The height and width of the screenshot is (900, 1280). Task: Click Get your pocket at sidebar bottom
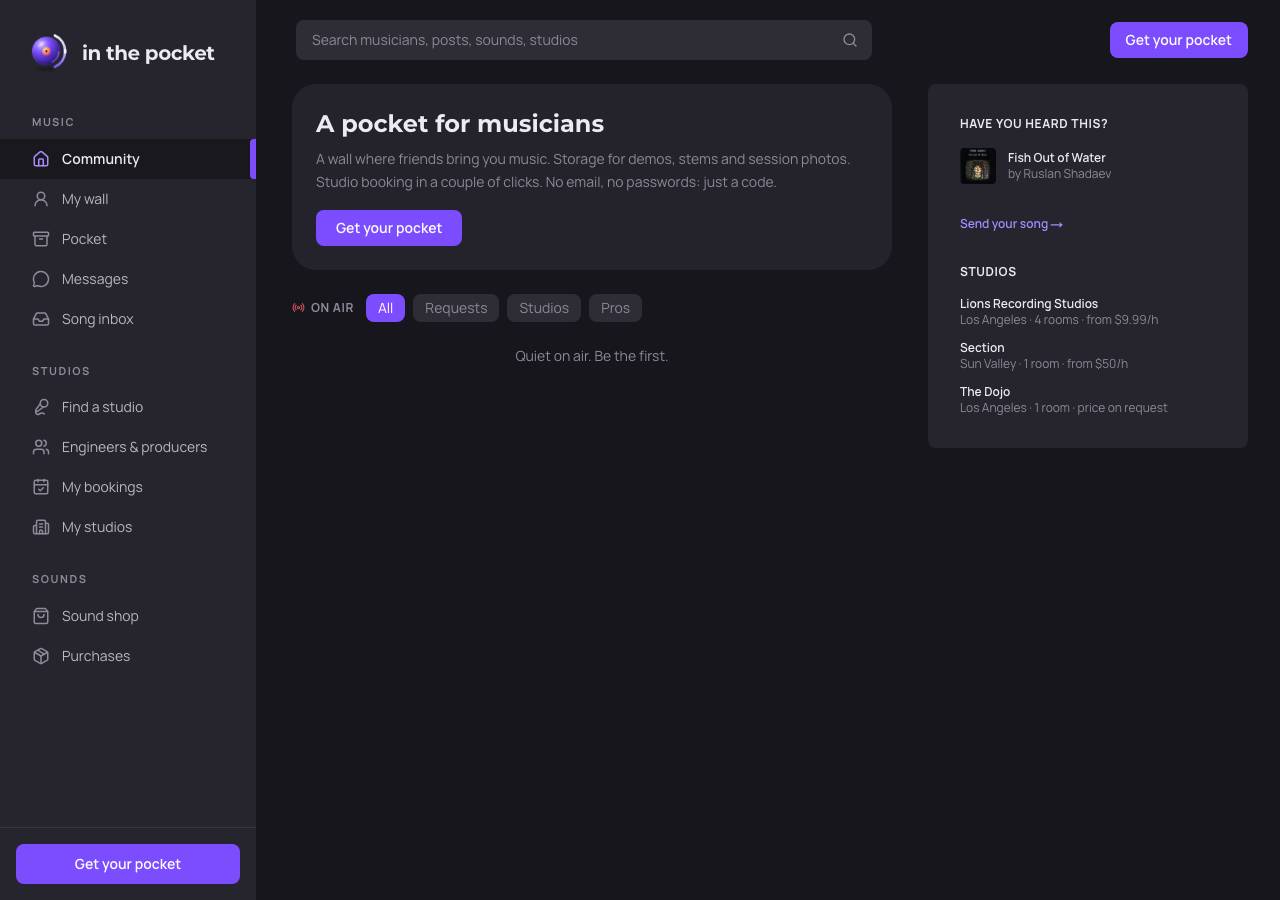click(128, 864)
